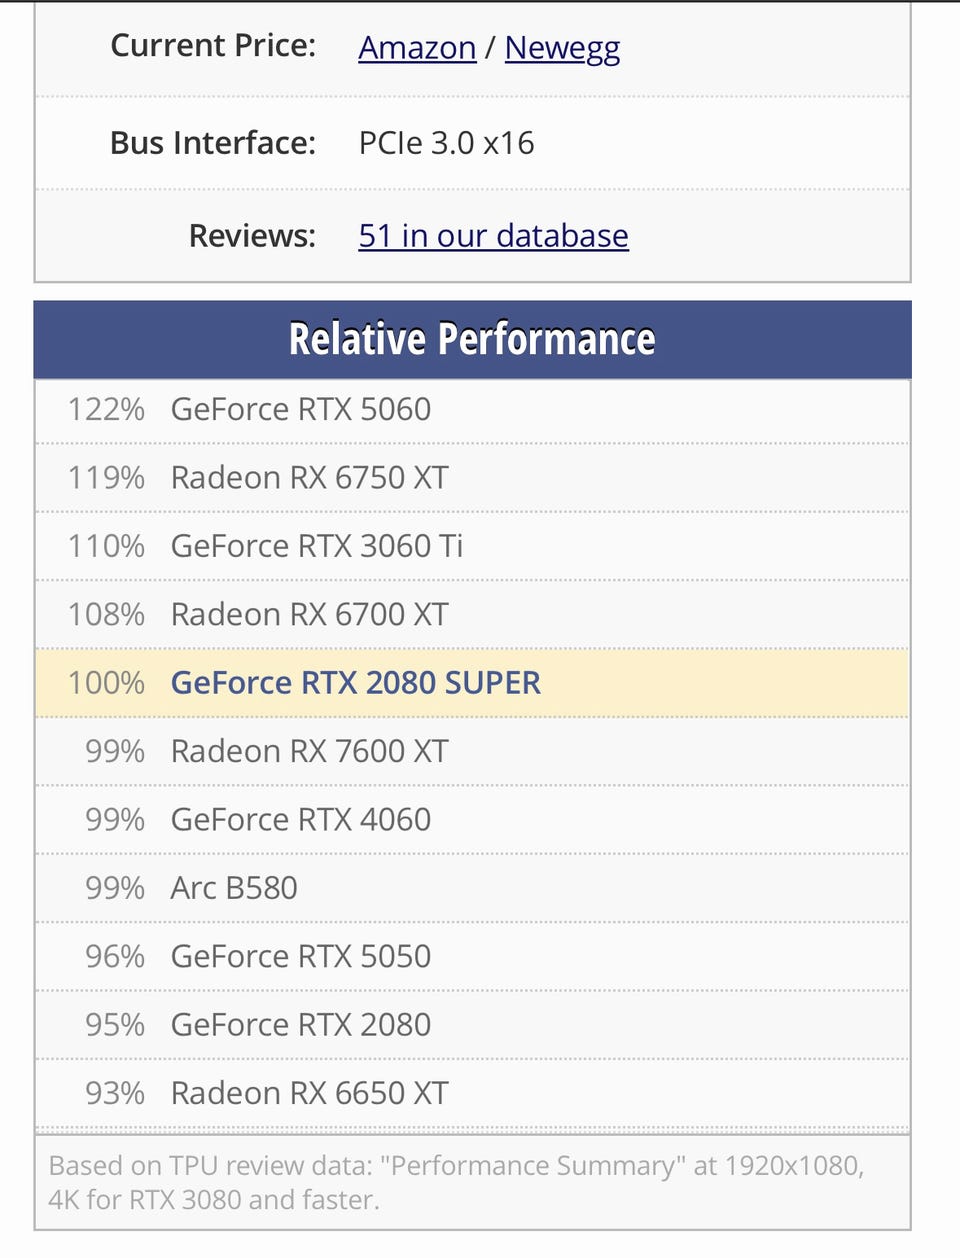
Task: Open the Arc B580 entry
Action: coord(472,888)
